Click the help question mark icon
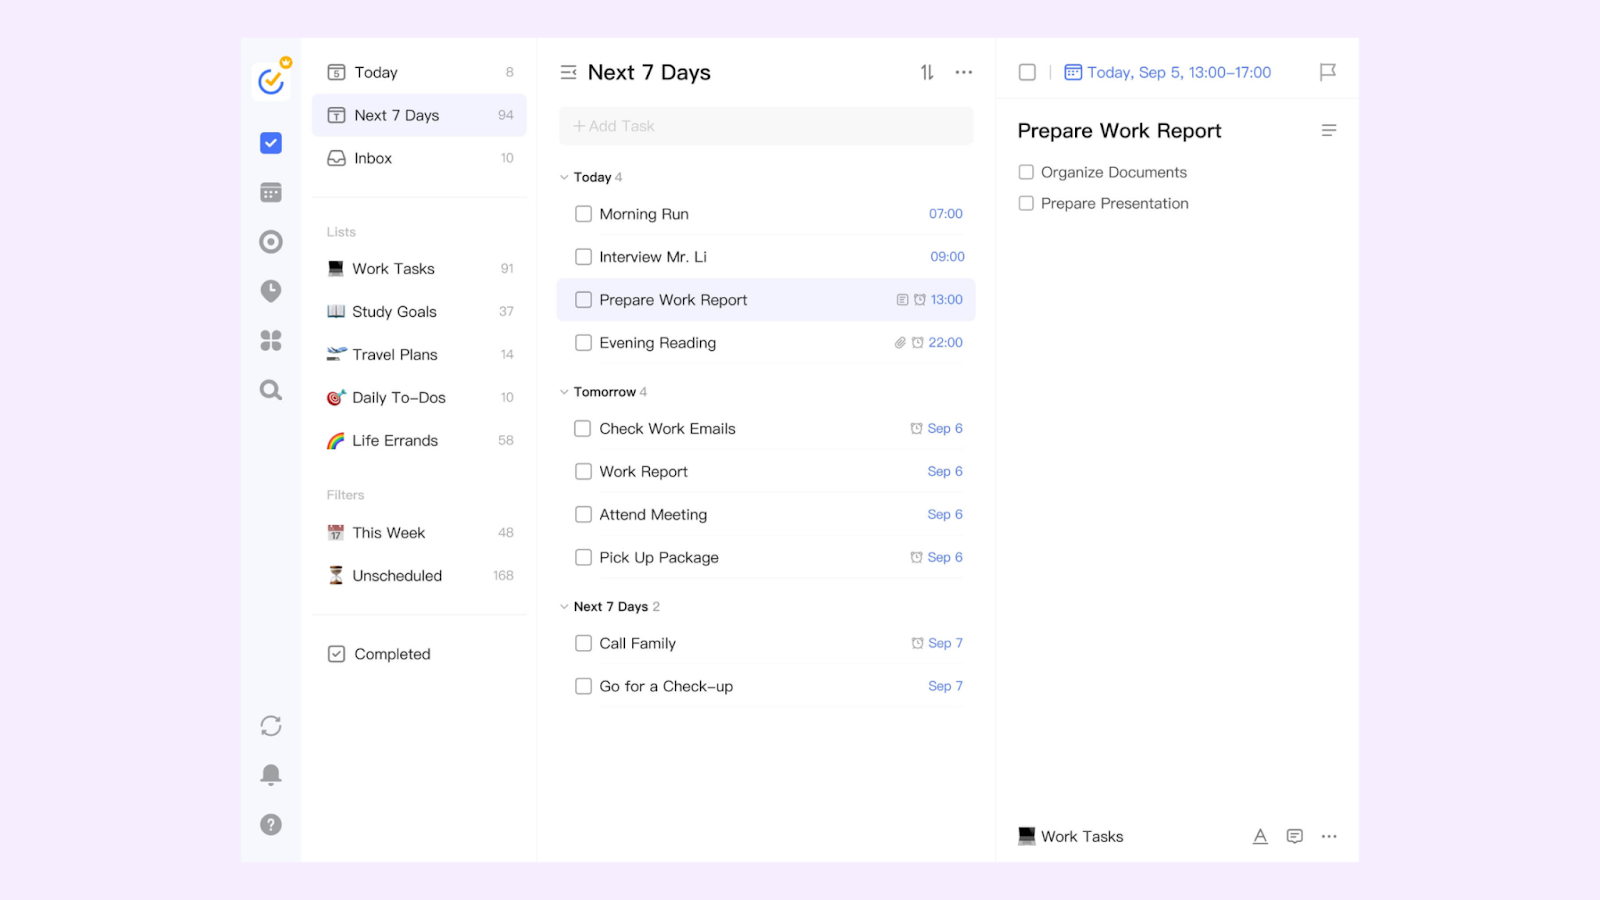Image resolution: width=1600 pixels, height=900 pixels. point(271,824)
